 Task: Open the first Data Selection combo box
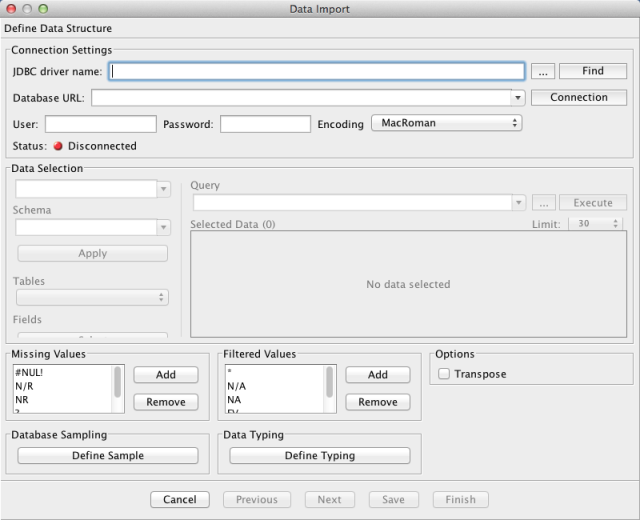click(x=93, y=189)
